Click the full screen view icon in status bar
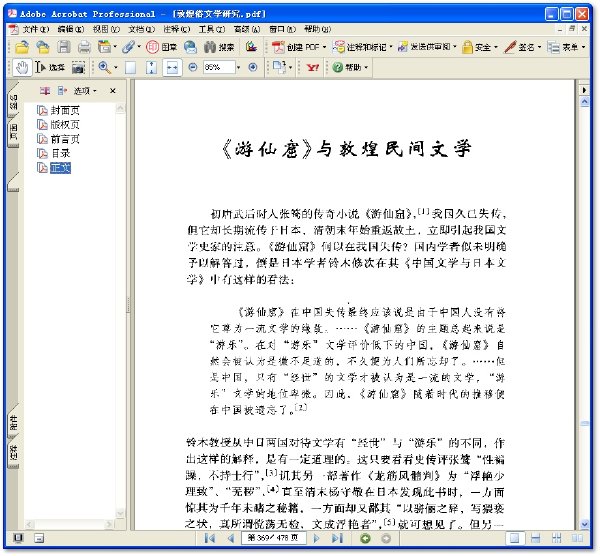 tap(18, 538)
